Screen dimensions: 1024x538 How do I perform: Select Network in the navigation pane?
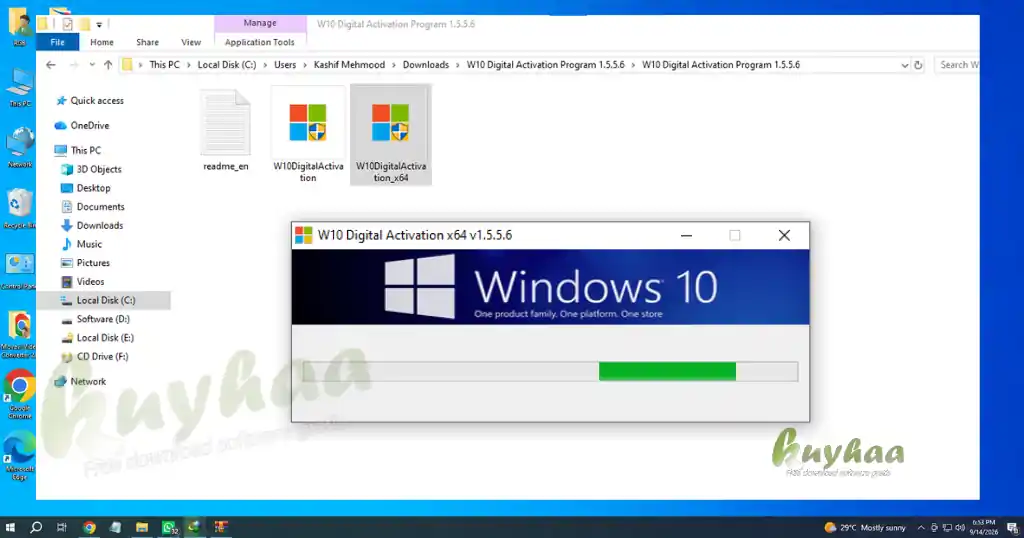[80, 381]
